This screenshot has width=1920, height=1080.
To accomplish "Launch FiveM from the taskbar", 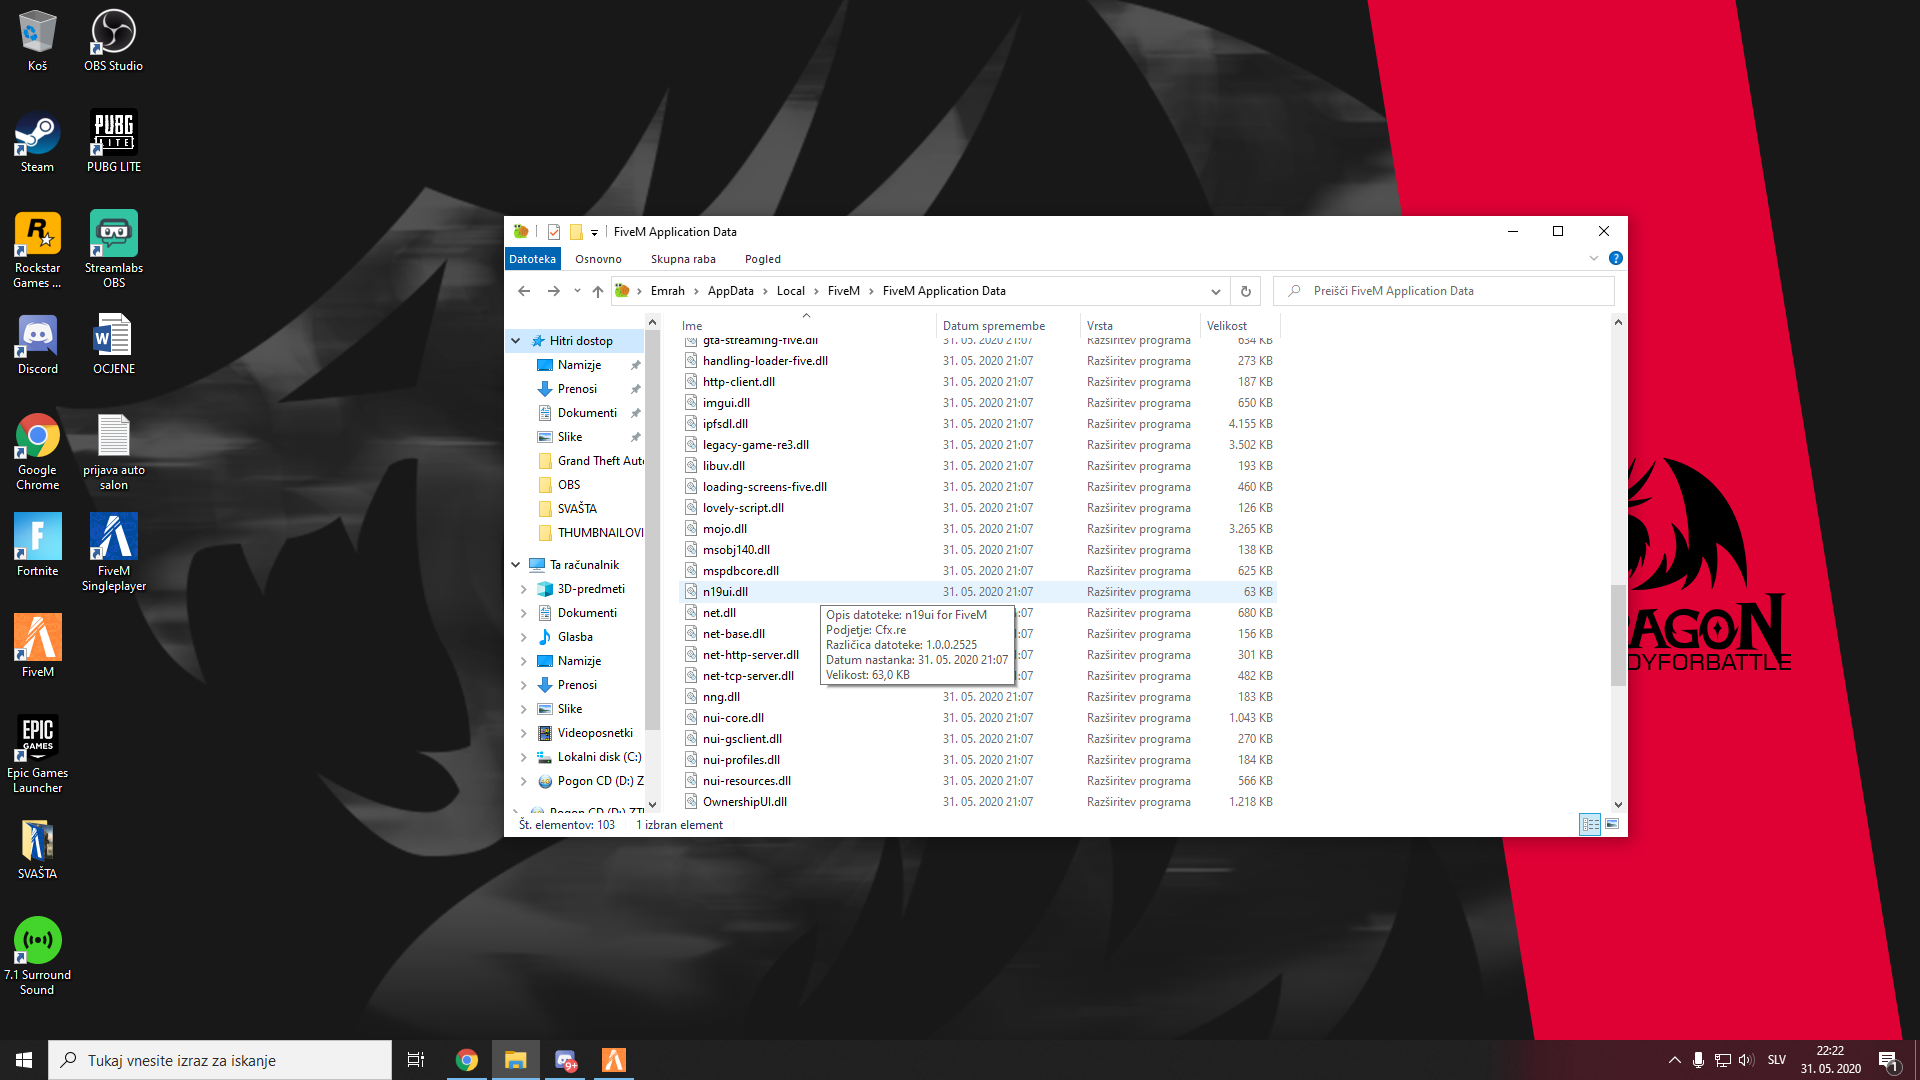I will click(613, 1059).
